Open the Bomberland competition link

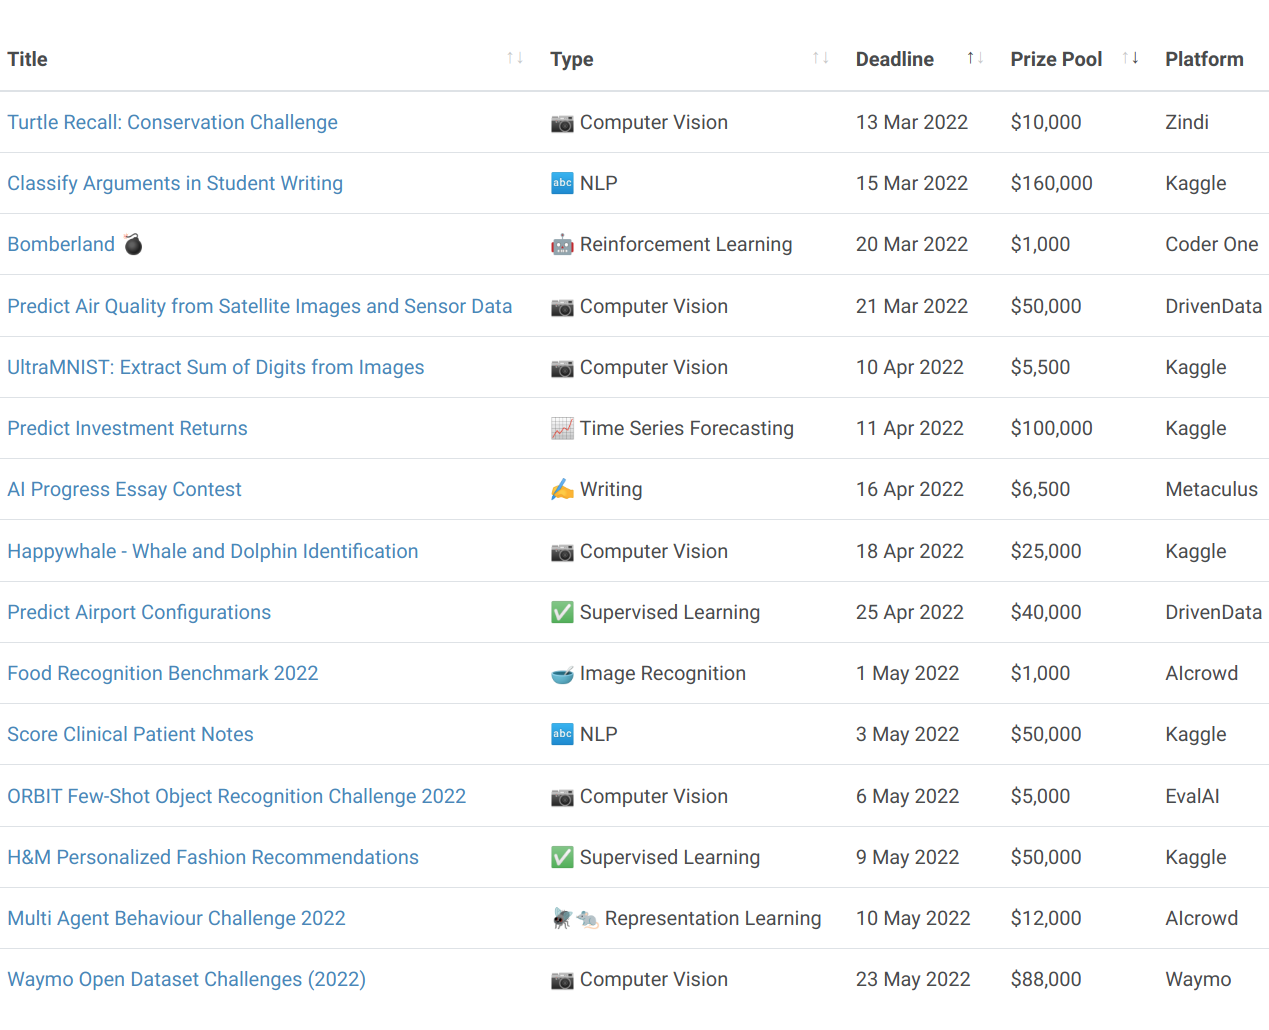[x=61, y=244]
